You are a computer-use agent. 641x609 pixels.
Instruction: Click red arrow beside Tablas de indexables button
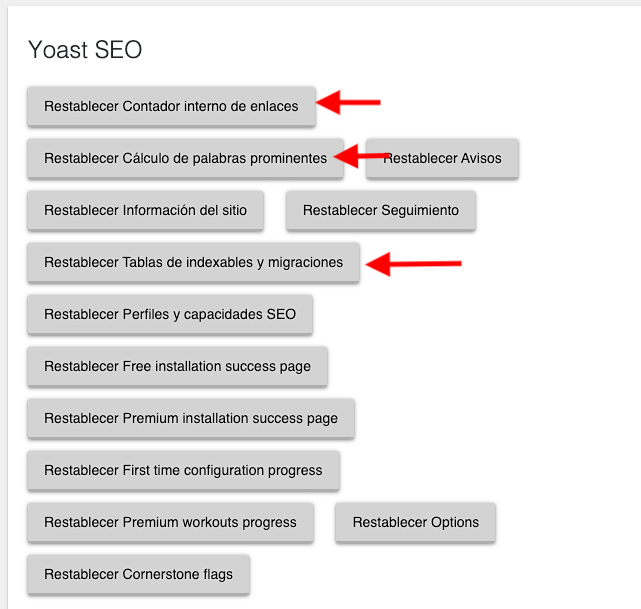414,264
